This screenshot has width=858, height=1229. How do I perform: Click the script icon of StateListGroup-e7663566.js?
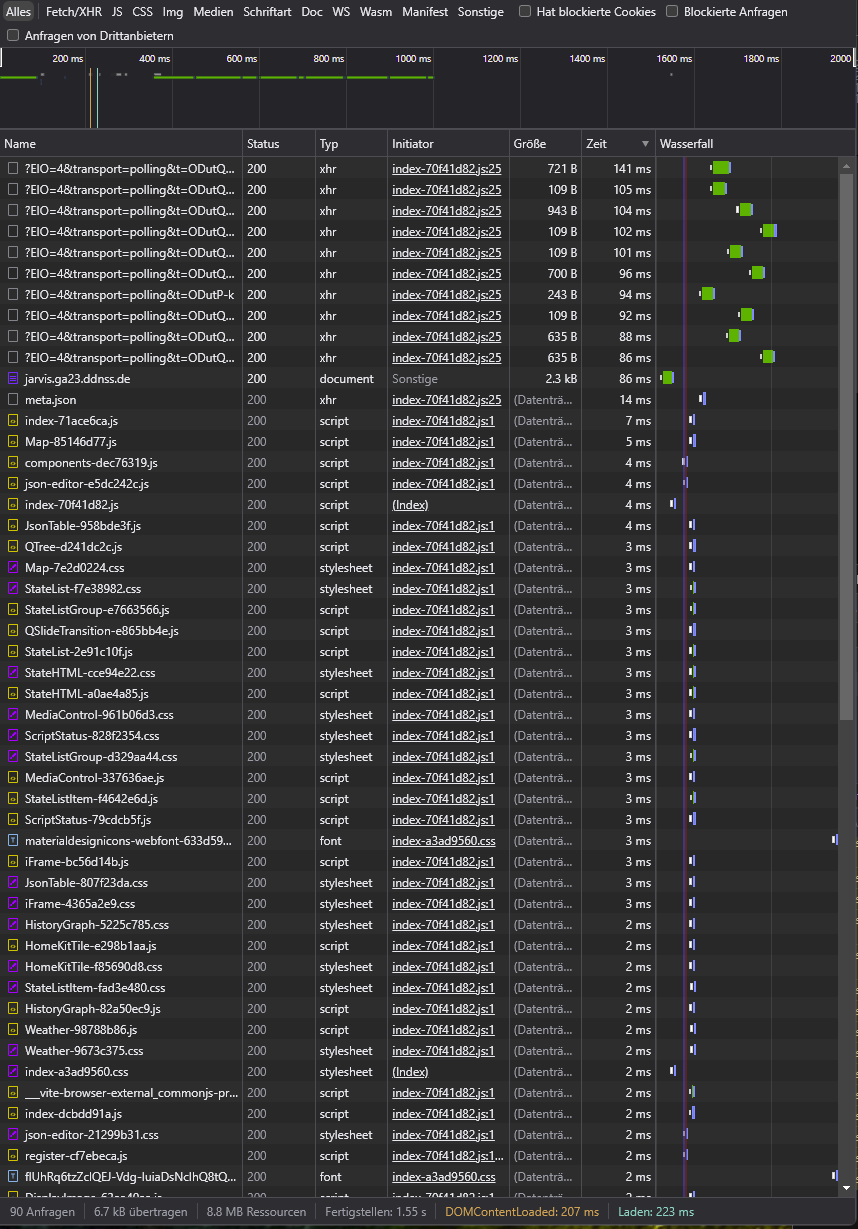13,610
